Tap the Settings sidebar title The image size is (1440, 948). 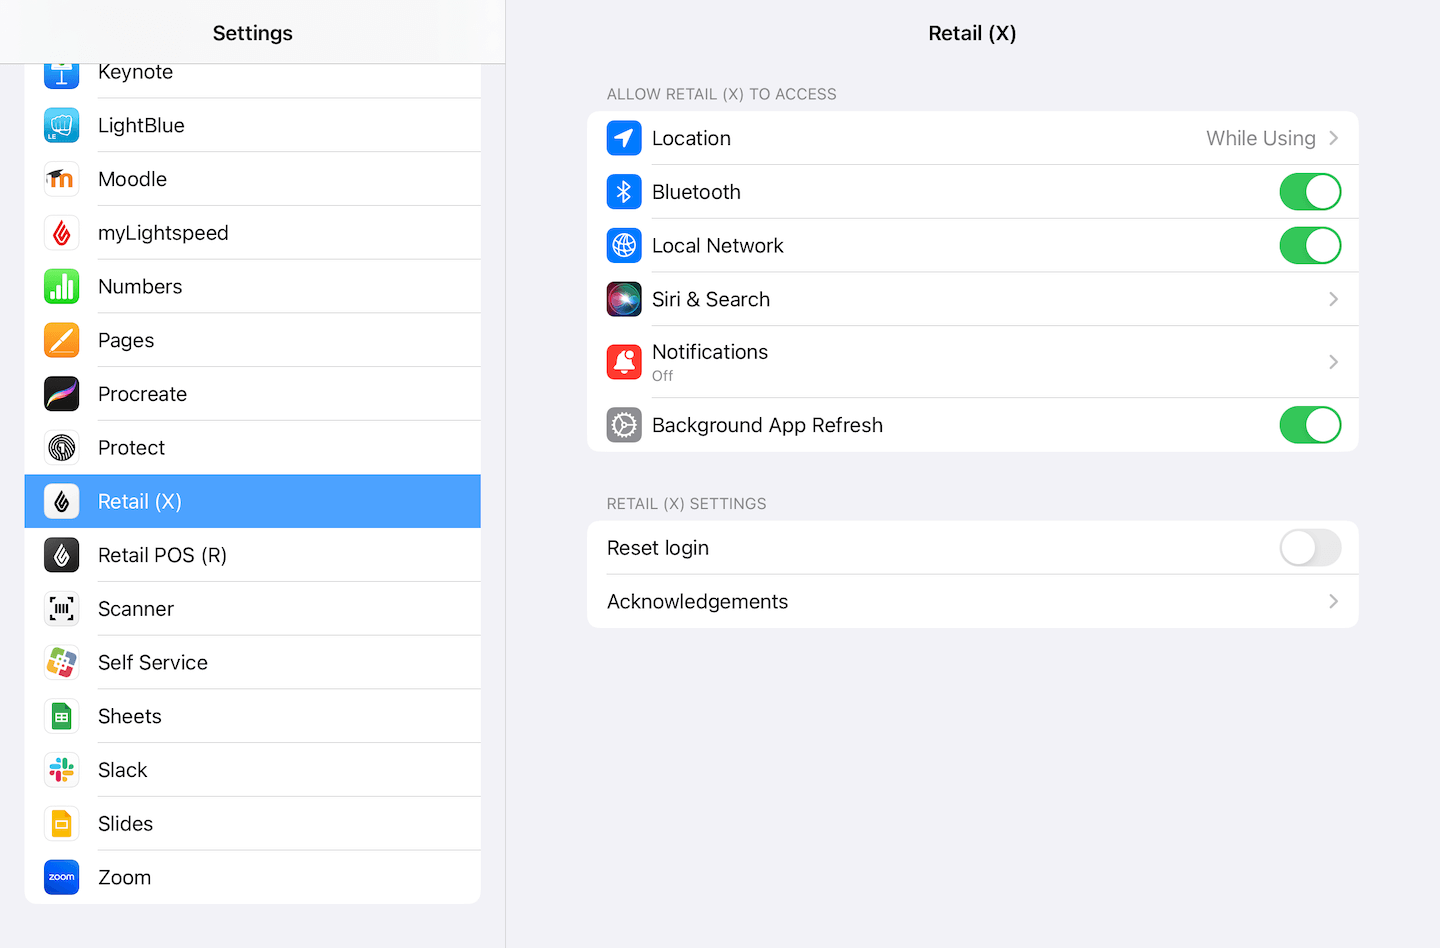coord(253,33)
